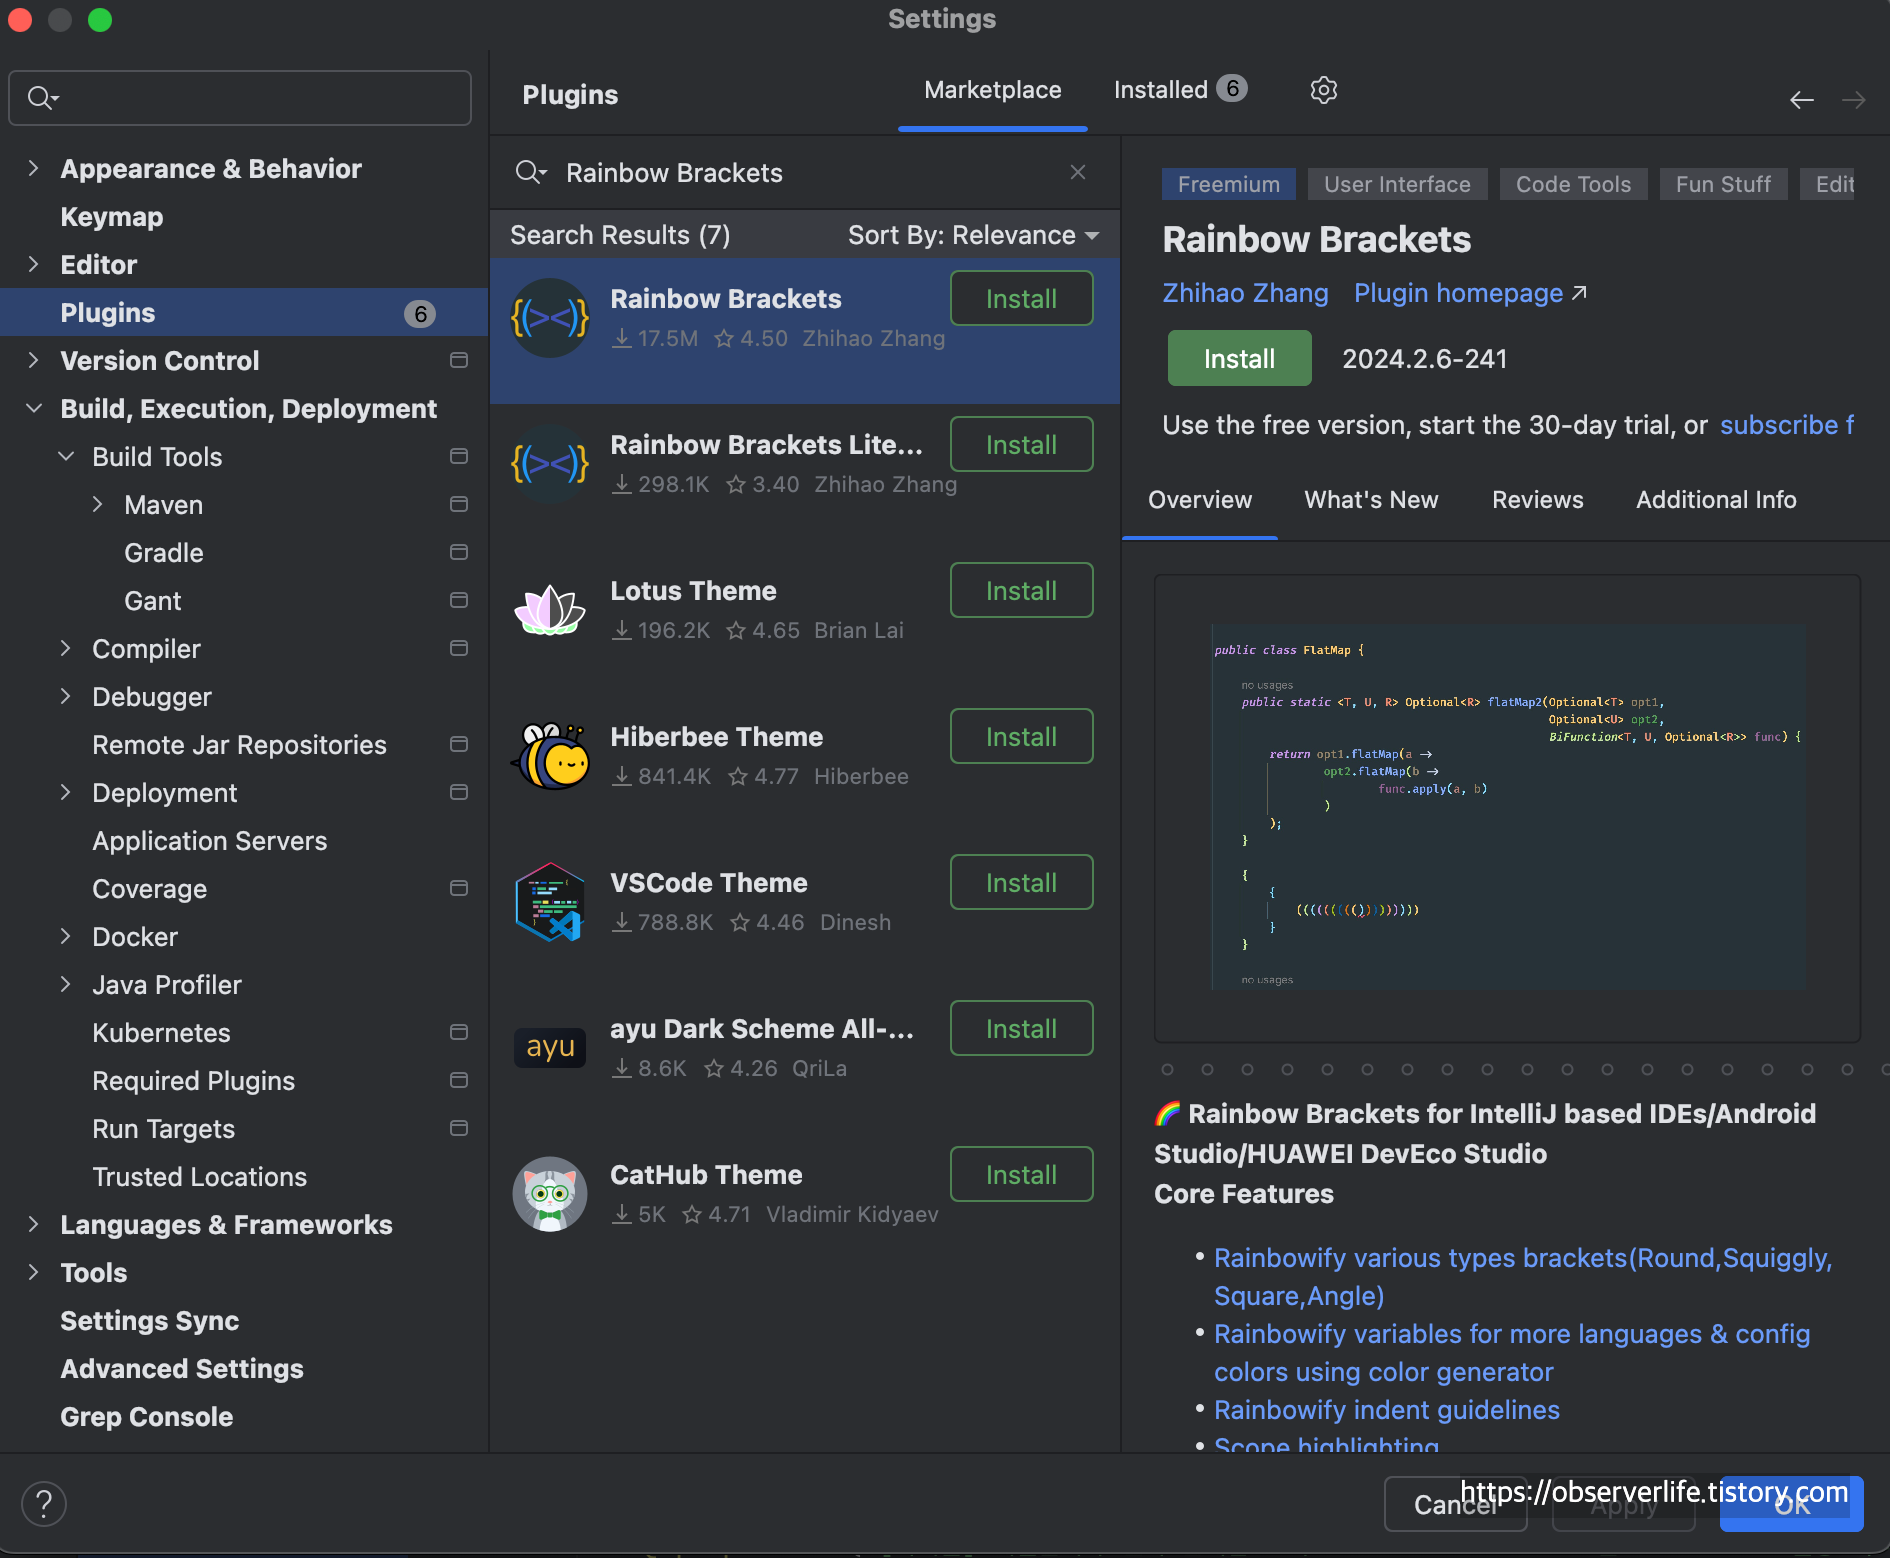The width and height of the screenshot is (1890, 1558).
Task: Click the project-level icon beside Maven
Action: coord(459,504)
